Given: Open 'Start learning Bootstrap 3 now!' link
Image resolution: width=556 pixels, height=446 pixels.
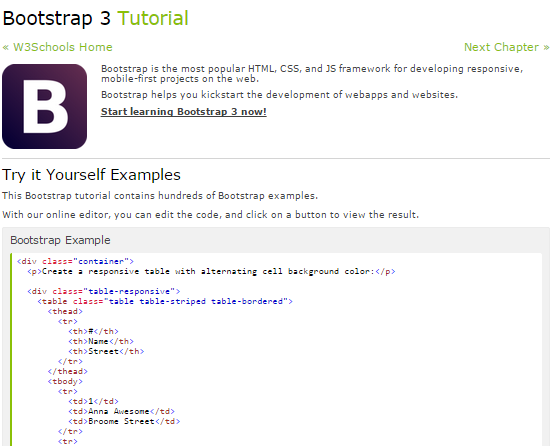Looking at the screenshot, I should [184, 112].
